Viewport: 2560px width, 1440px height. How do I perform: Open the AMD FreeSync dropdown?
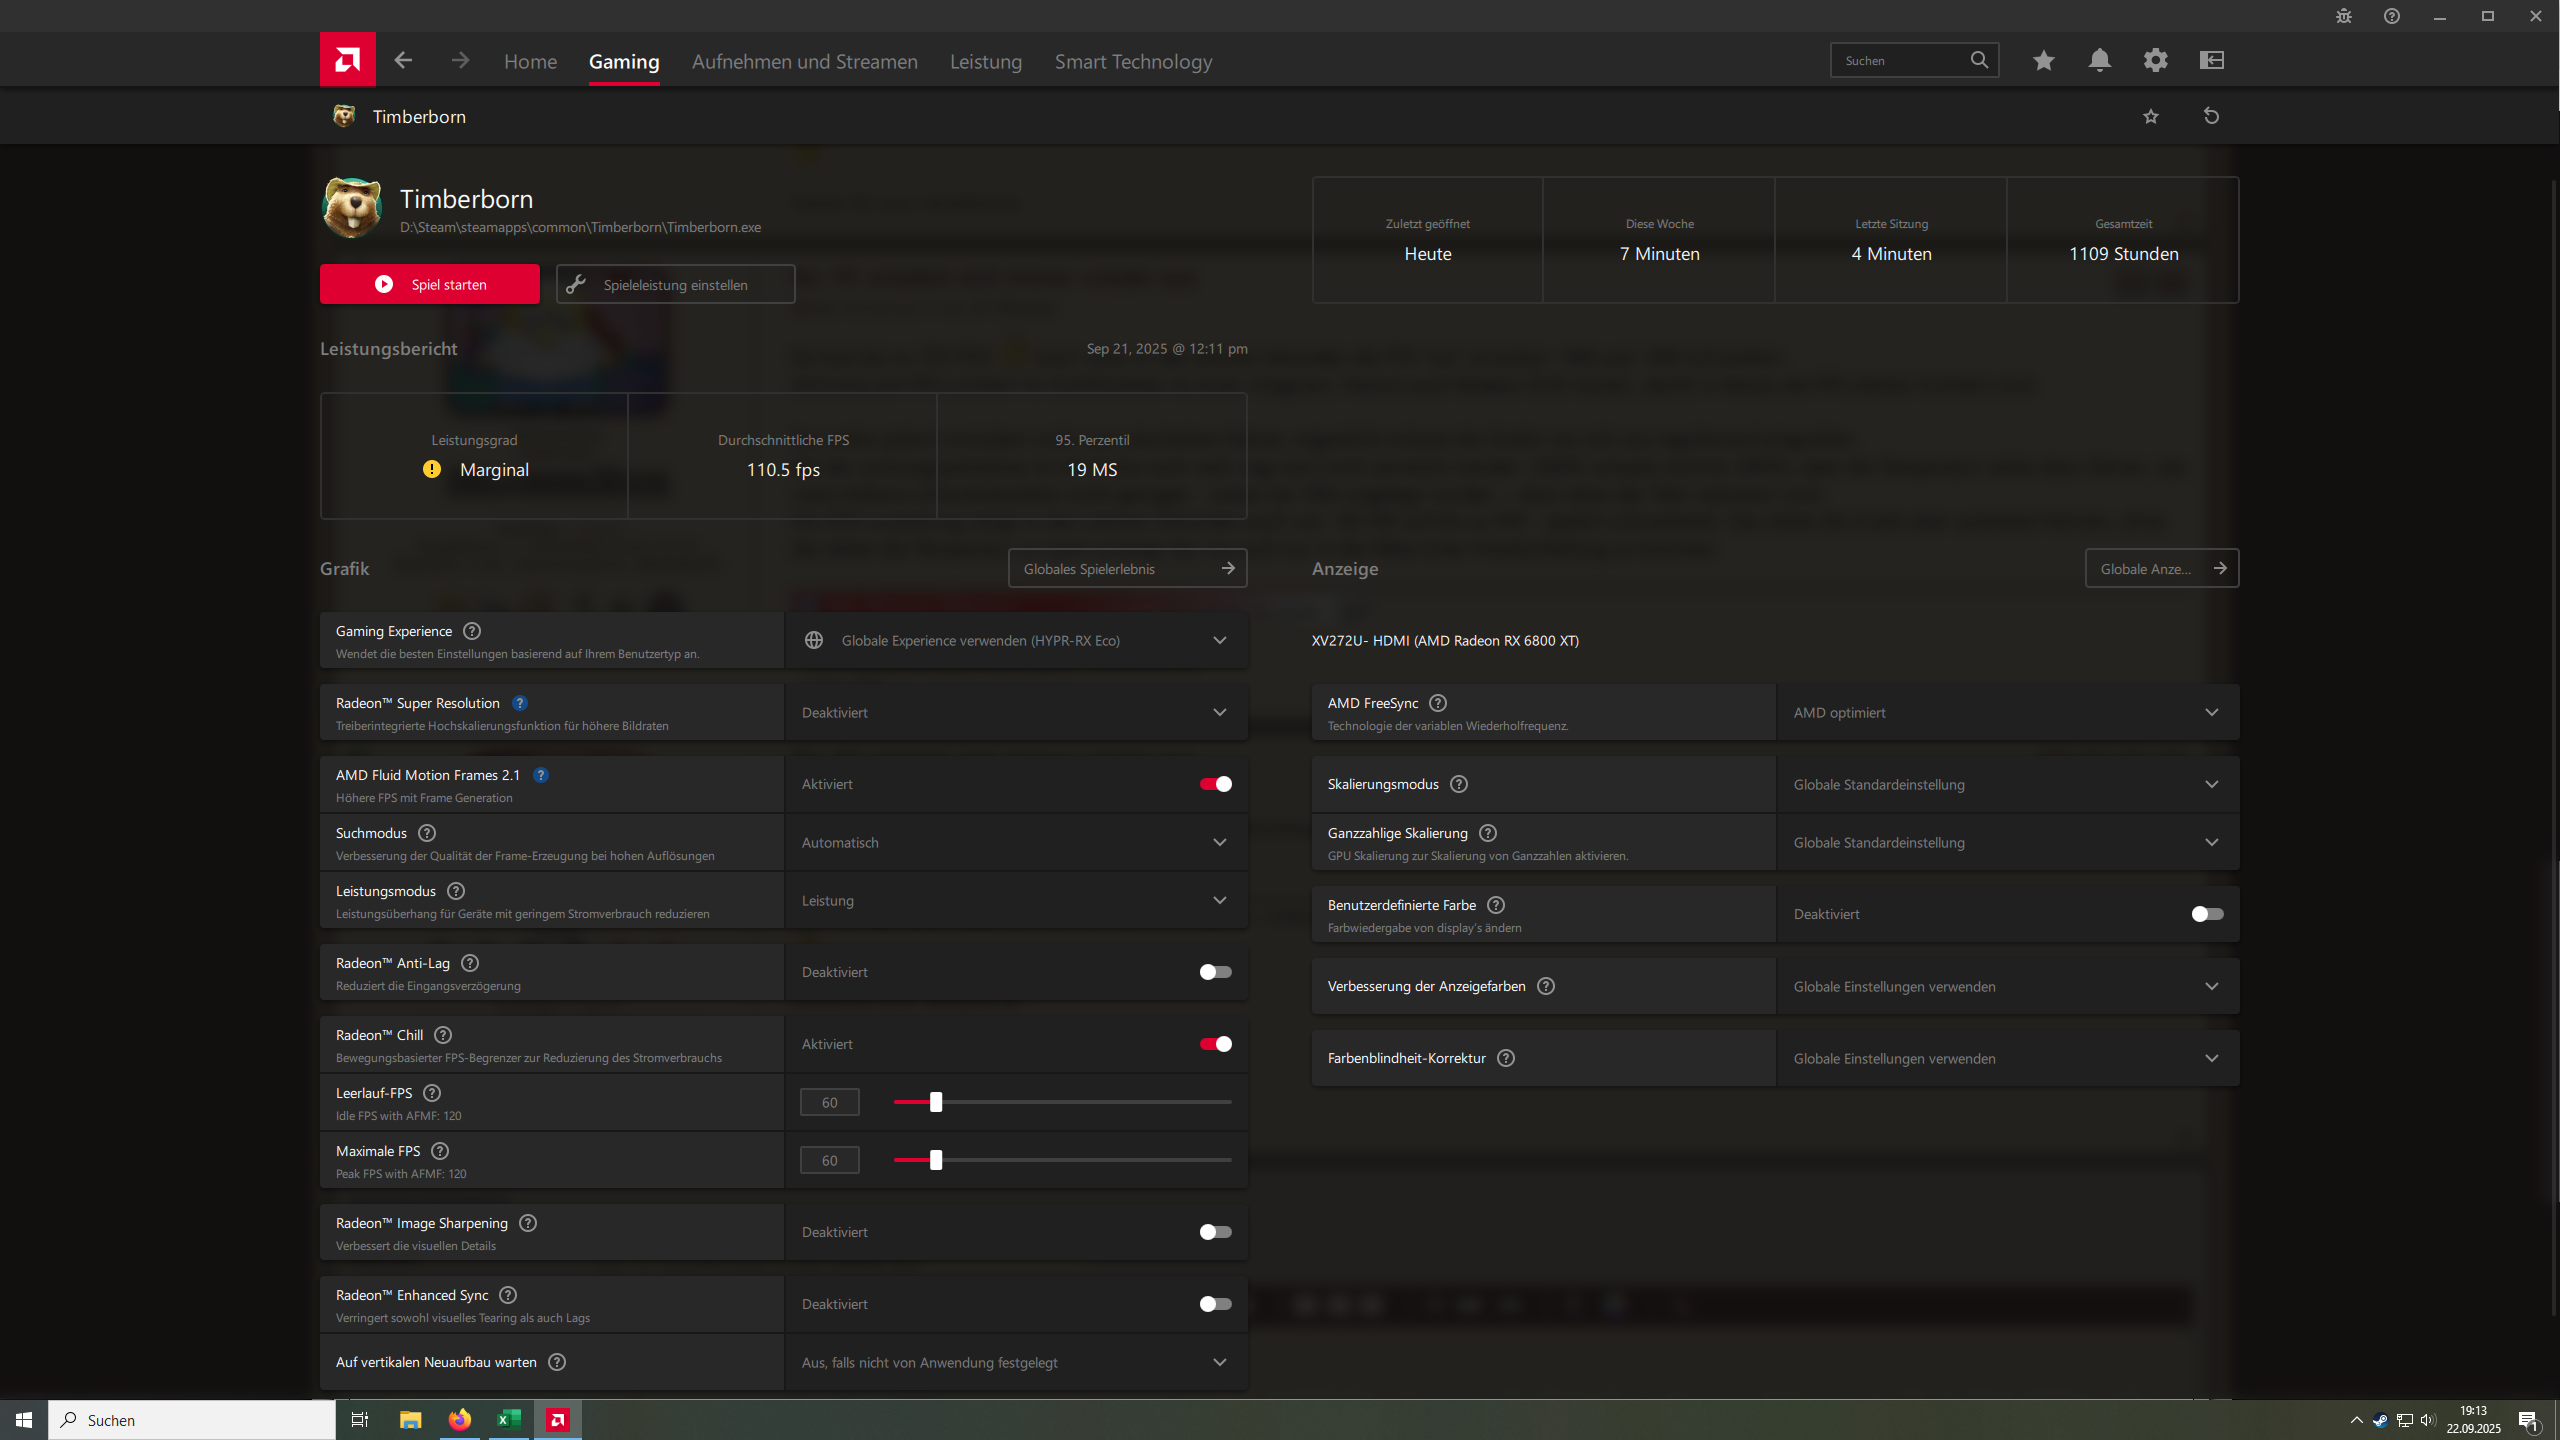[x=2008, y=712]
